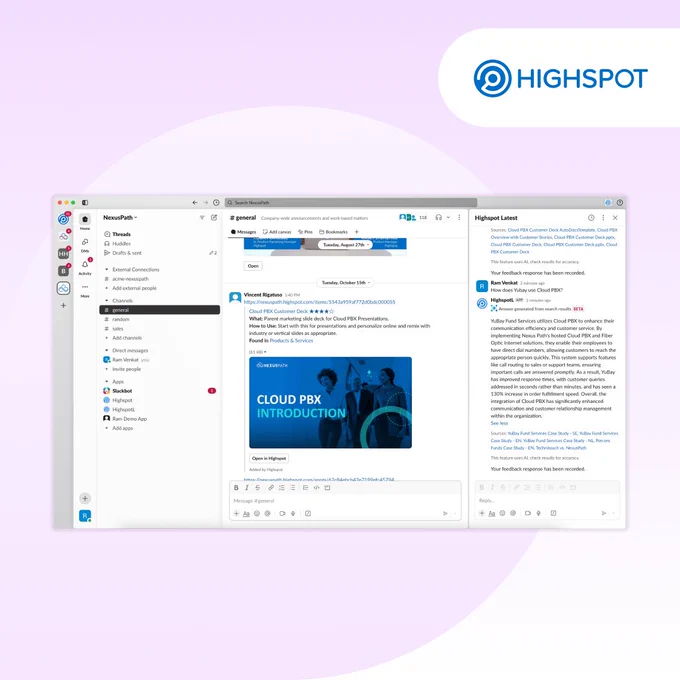
Task: Click the Add canvas tab
Action: (277, 232)
